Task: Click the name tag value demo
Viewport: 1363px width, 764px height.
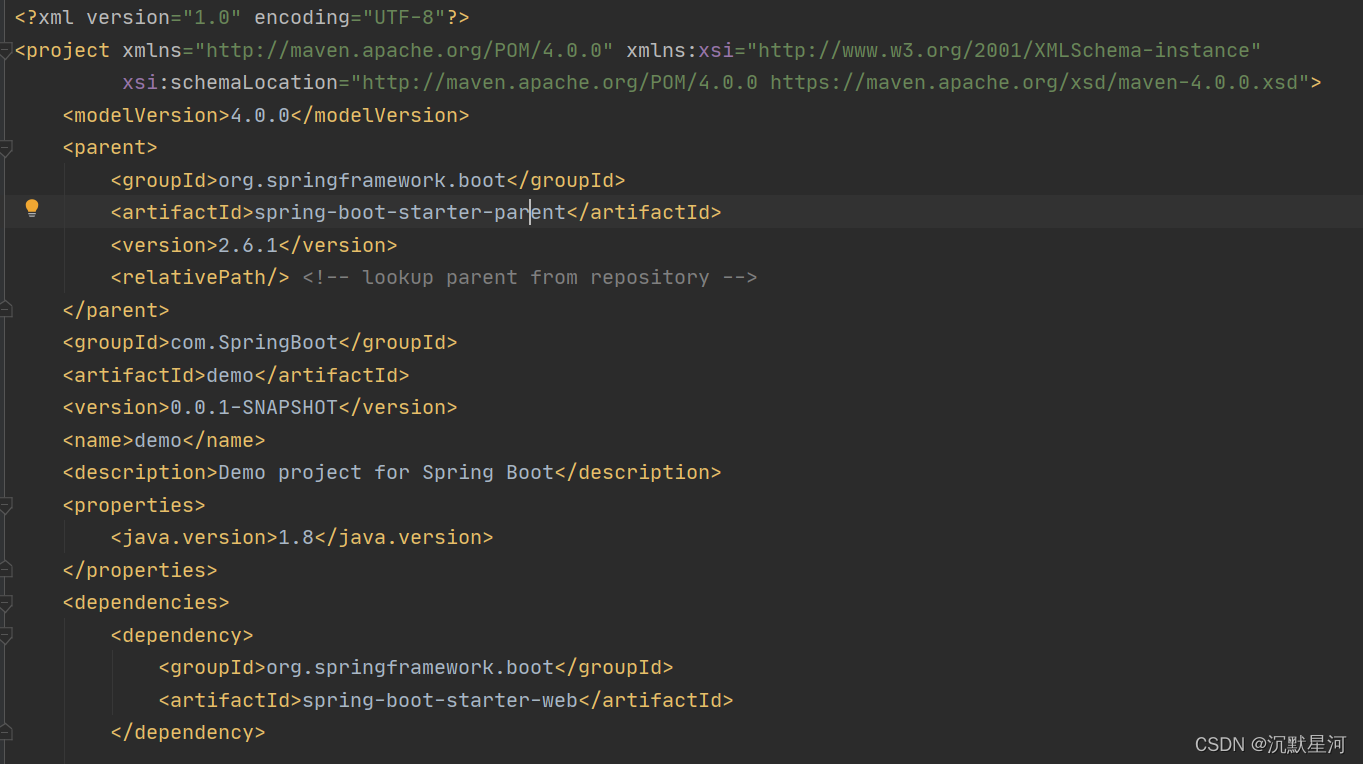Action: pyautogui.click(x=158, y=440)
